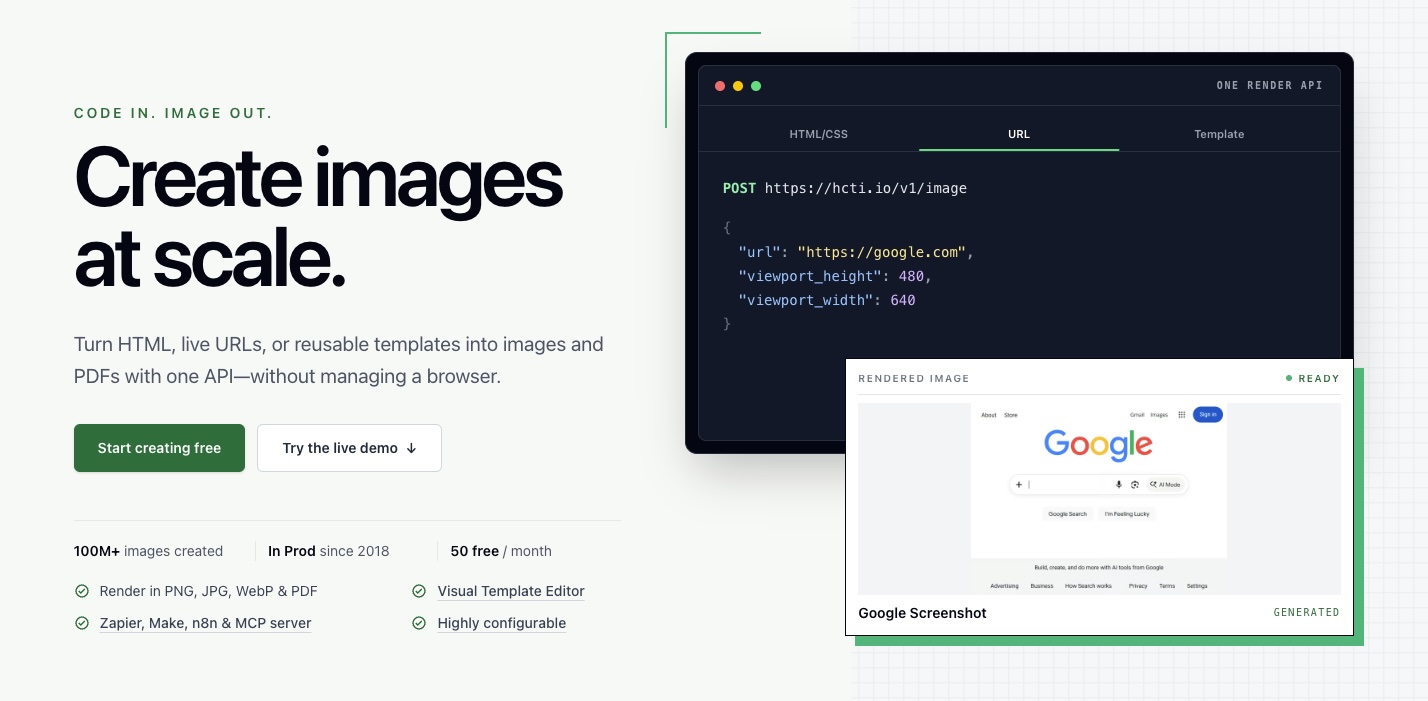Click the Gmail link in Google screenshot
This screenshot has height=701, width=1428.
(1137, 414)
